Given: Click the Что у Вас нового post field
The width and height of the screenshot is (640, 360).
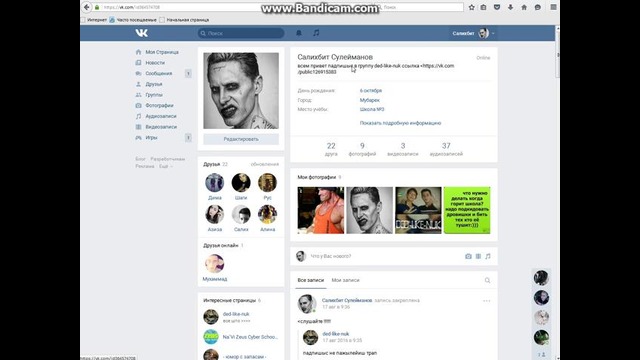Looking at the screenshot, I should tap(384, 256).
